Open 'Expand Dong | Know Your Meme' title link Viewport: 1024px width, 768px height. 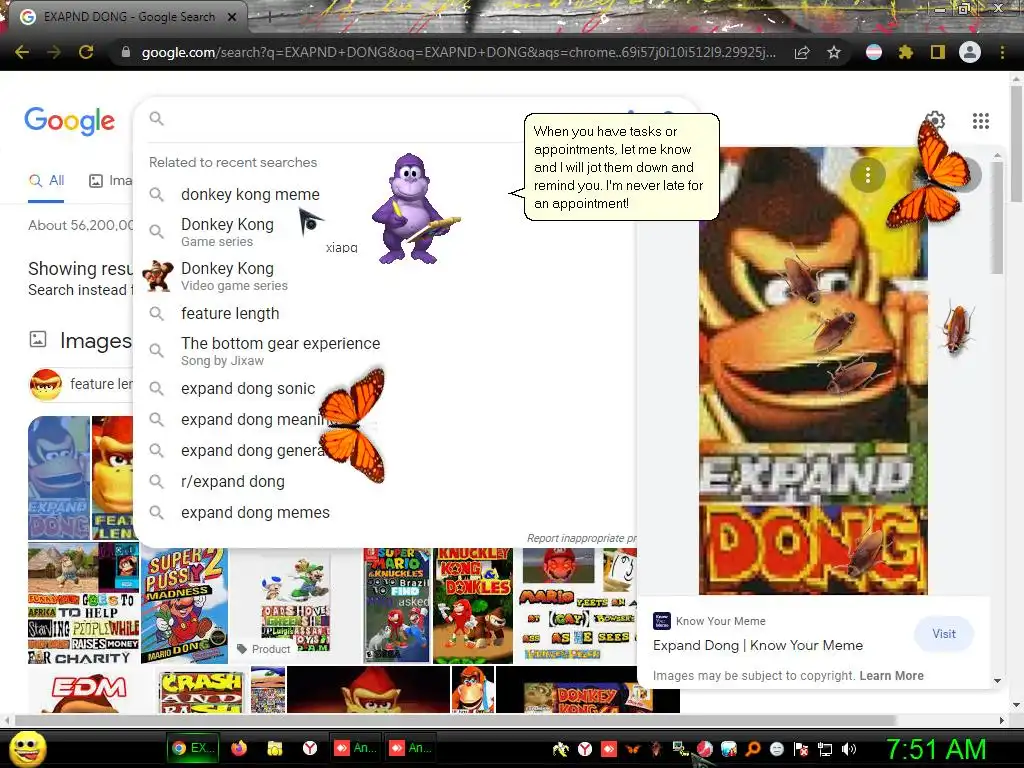(x=758, y=645)
